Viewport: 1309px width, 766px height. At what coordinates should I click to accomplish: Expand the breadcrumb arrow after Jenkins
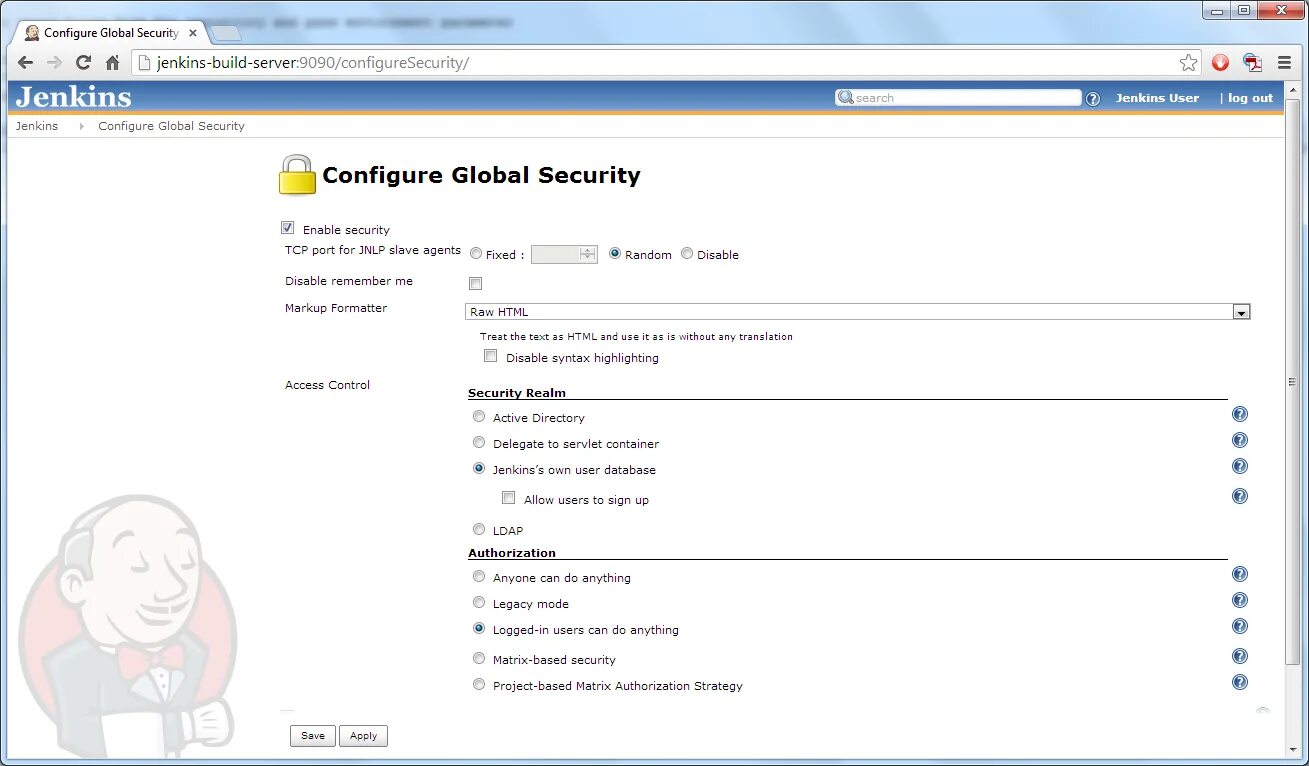[81, 127]
